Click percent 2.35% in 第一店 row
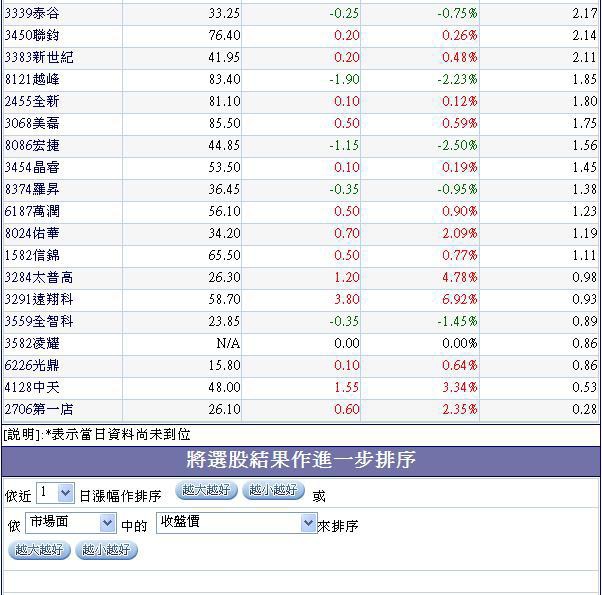This screenshot has width=602, height=595. pyautogui.click(x=460, y=409)
